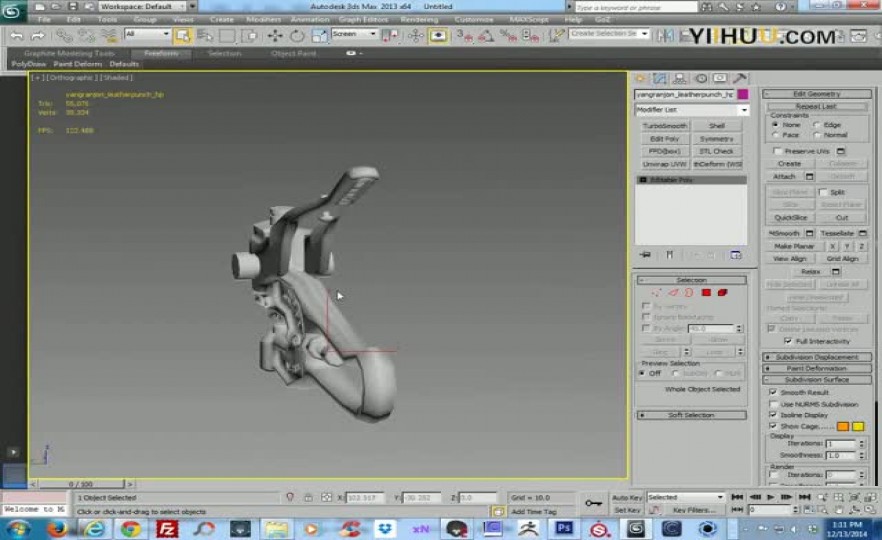Go to animation start frame
Screen dimensions: 882x540
737,497
